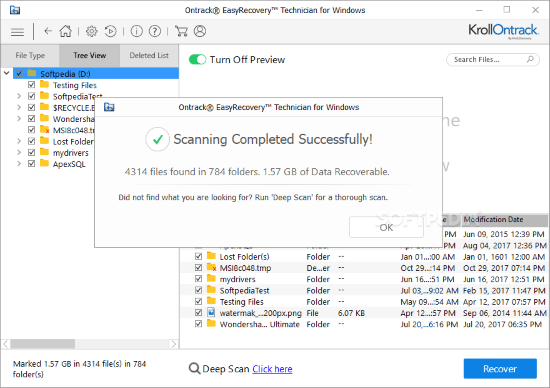Expand the Lost Folder tree node
The height and width of the screenshot is (388, 550).
coord(19,141)
